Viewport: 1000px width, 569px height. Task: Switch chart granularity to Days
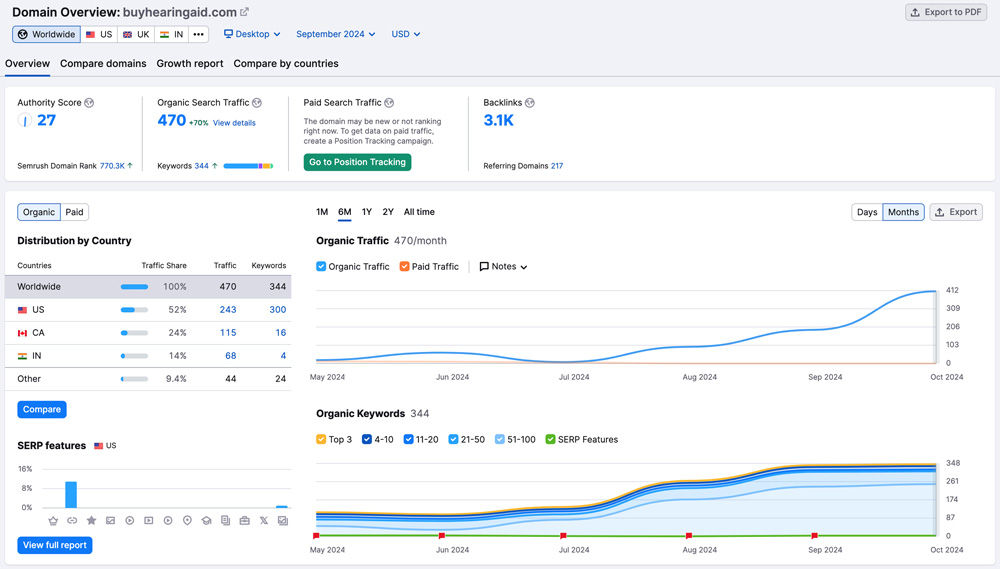(867, 212)
